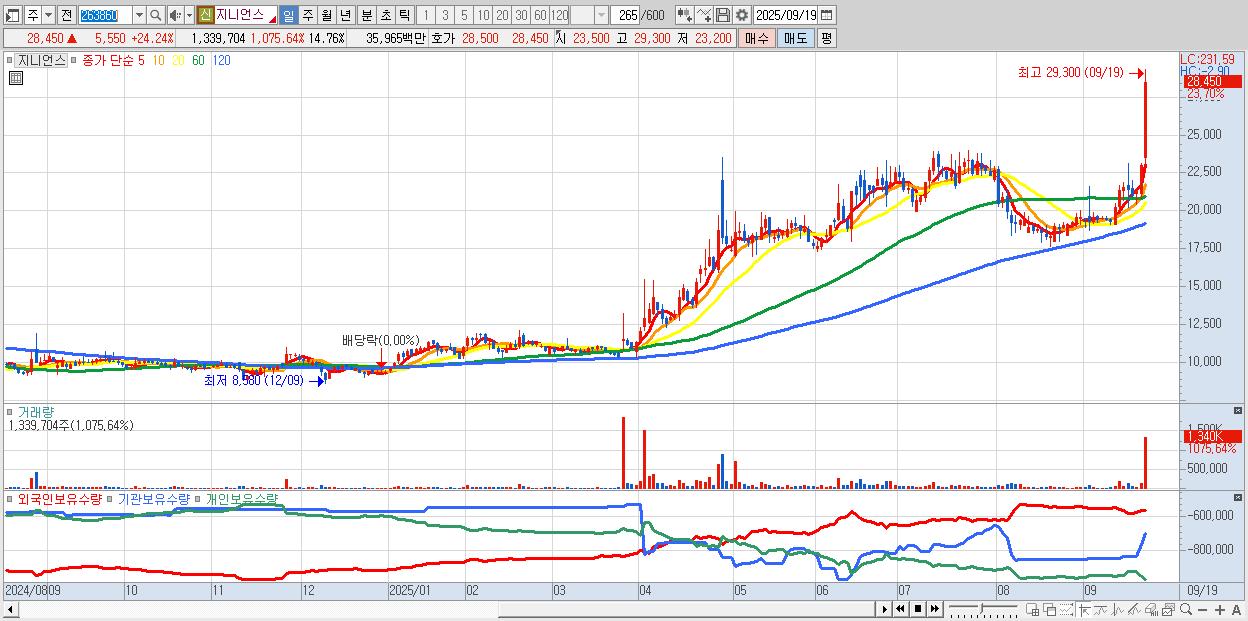Click the zoom magnifier icon at bottom right
The height and width of the screenshot is (621, 1248).
click(1186, 609)
